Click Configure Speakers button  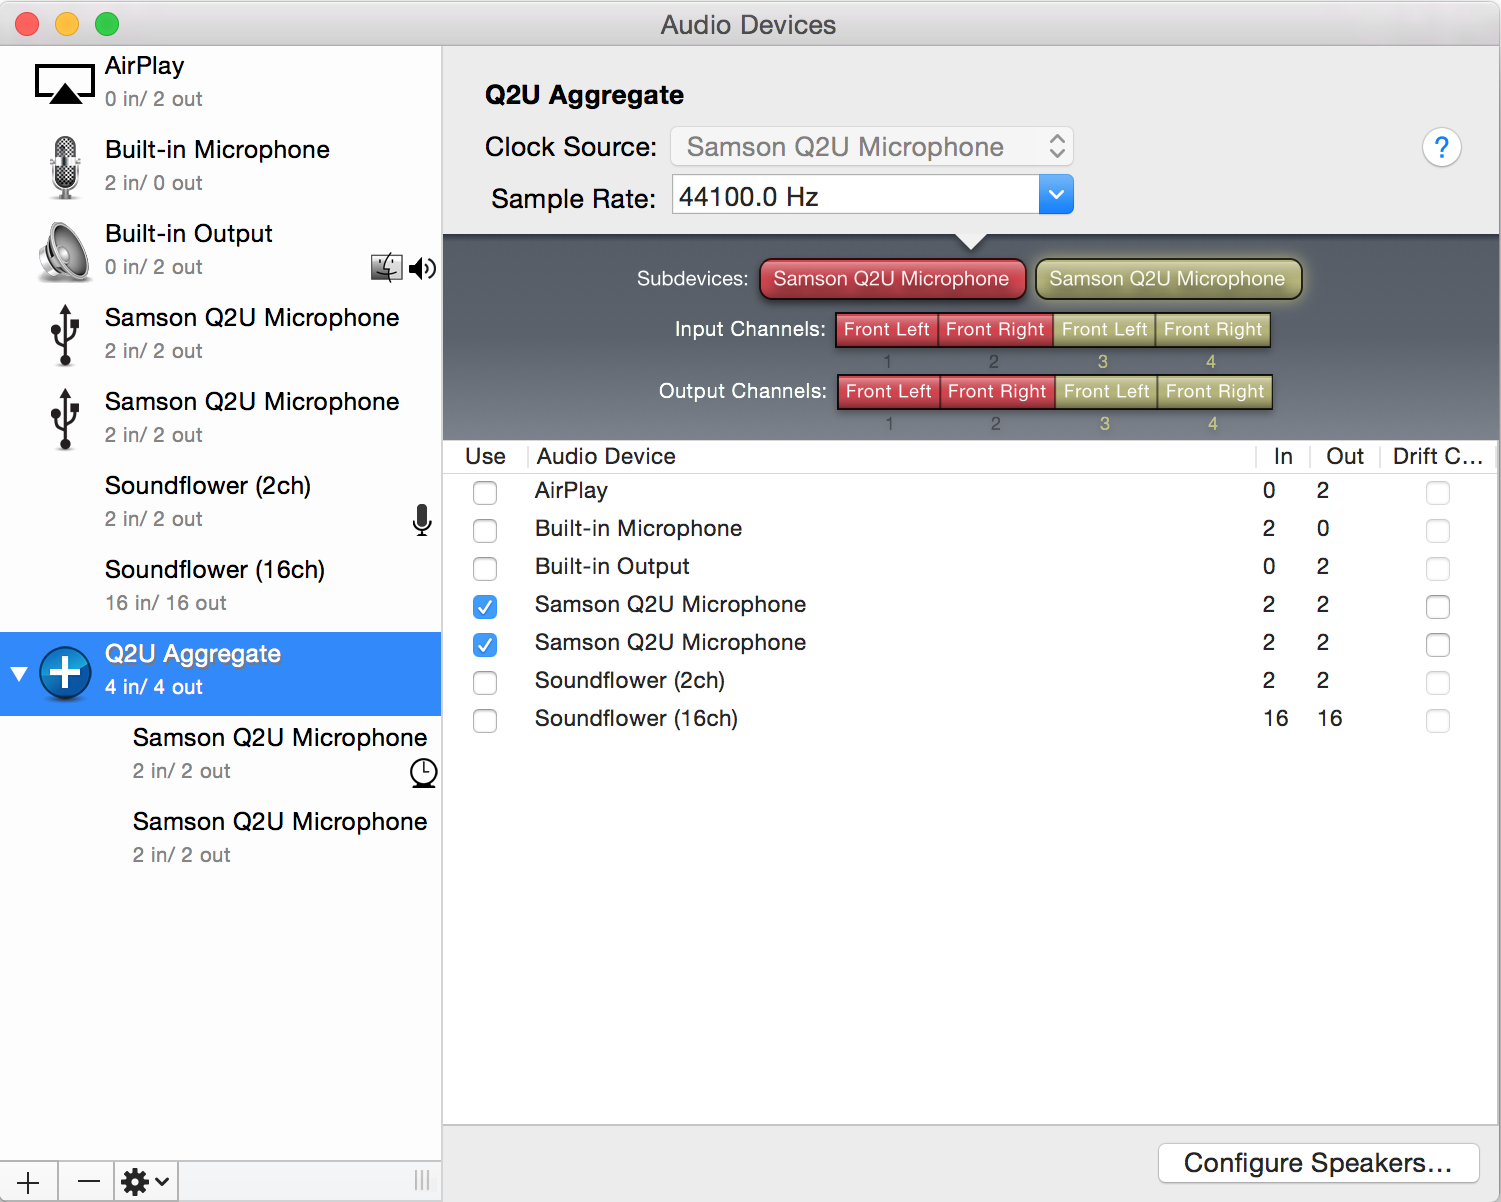pos(1317,1163)
